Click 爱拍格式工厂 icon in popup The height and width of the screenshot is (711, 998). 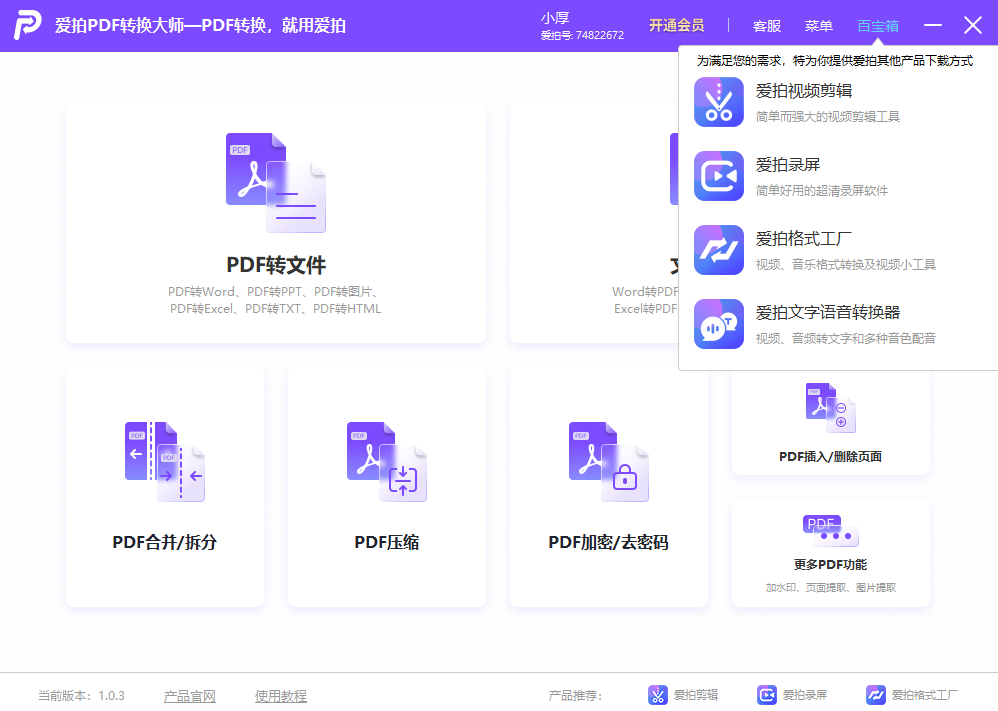(x=719, y=250)
